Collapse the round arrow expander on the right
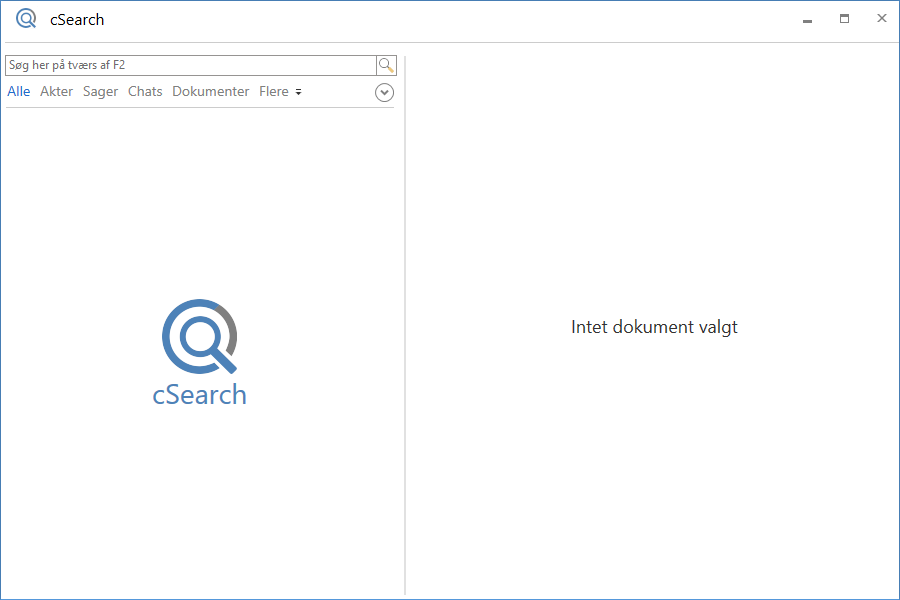Image resolution: width=900 pixels, height=600 pixels. click(384, 92)
